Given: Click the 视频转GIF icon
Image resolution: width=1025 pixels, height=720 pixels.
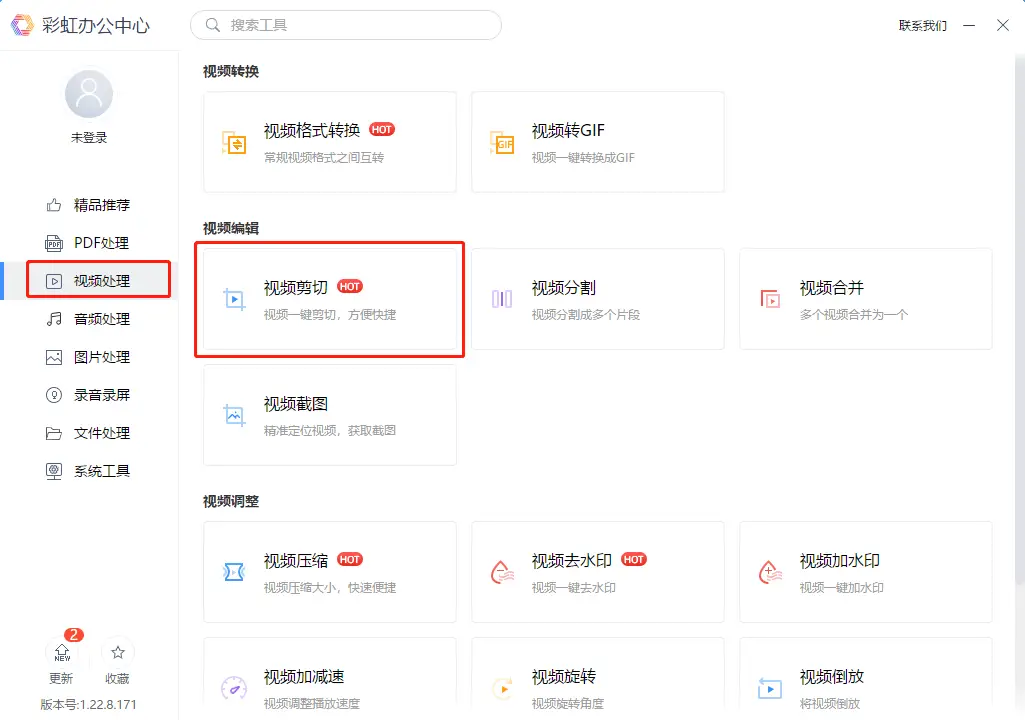Looking at the screenshot, I should (502, 143).
